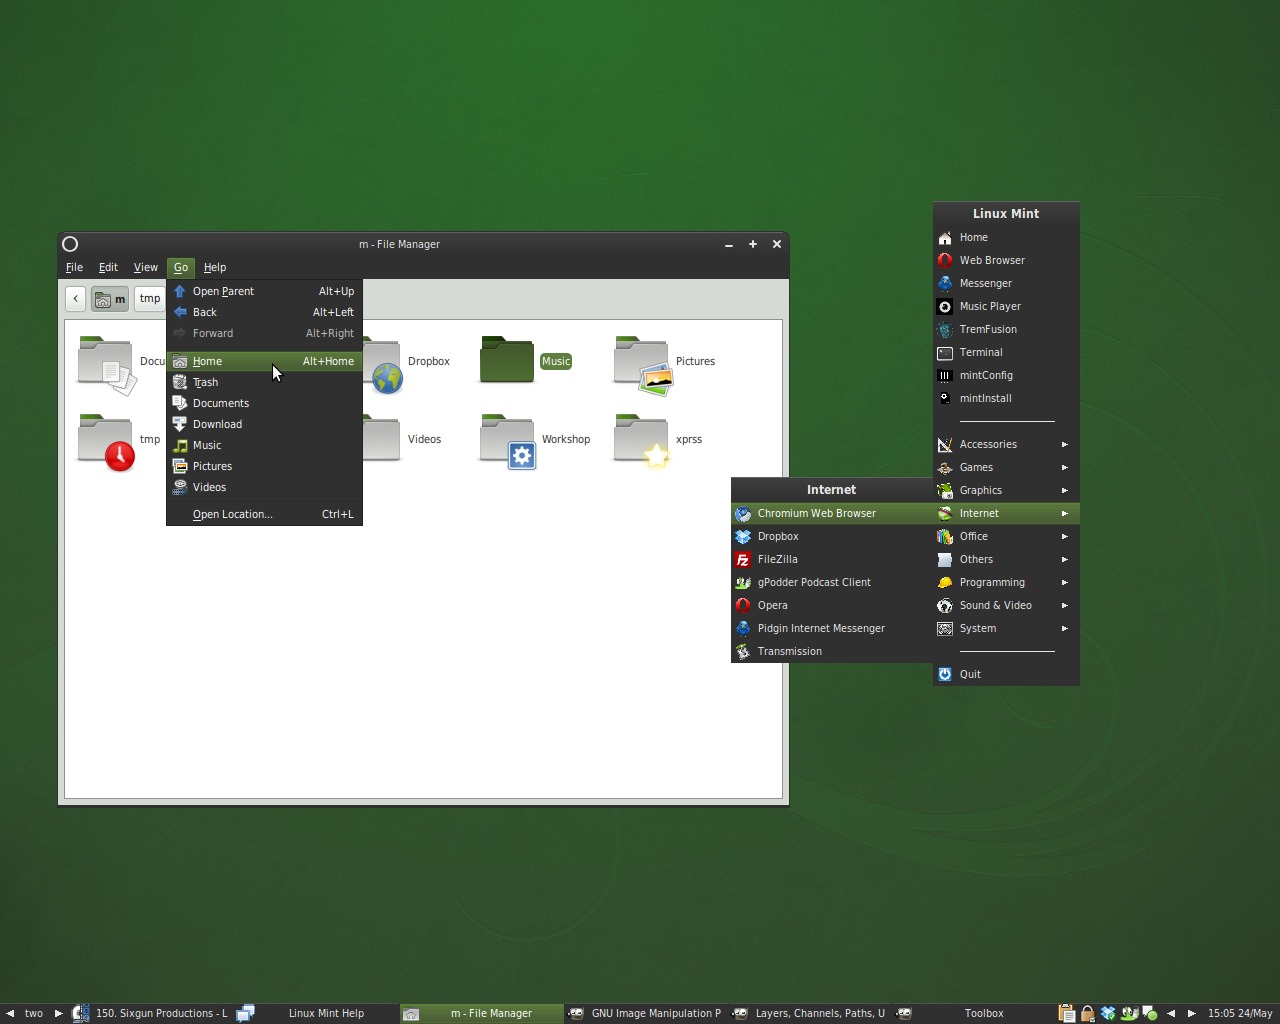Open Dropbox from the Internet submenu

coord(832,536)
